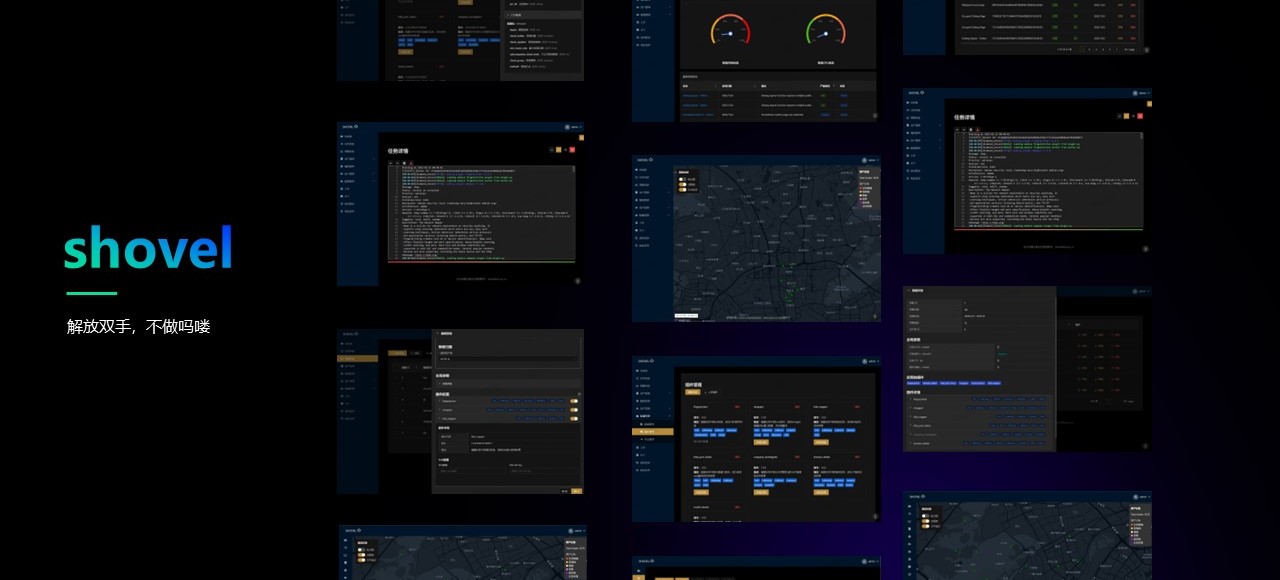Image resolution: width=1280 pixels, height=580 pixels.
Task: Click the green-arc gauge in the top dashboard window
Action: pos(826,30)
